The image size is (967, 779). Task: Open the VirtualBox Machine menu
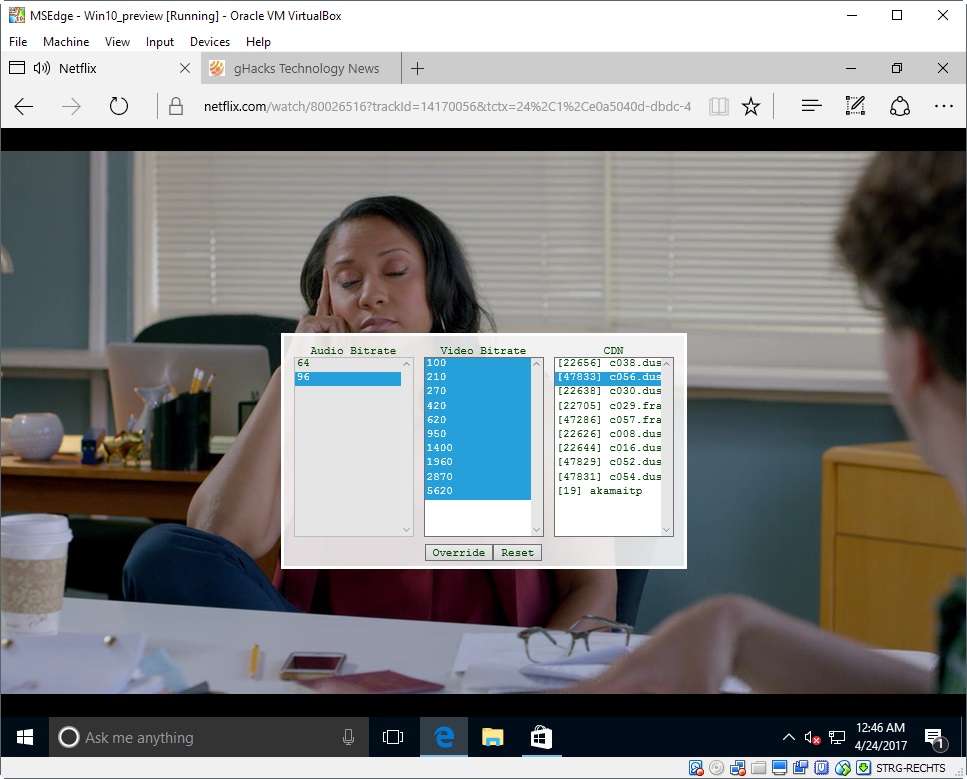pyautogui.click(x=66, y=41)
